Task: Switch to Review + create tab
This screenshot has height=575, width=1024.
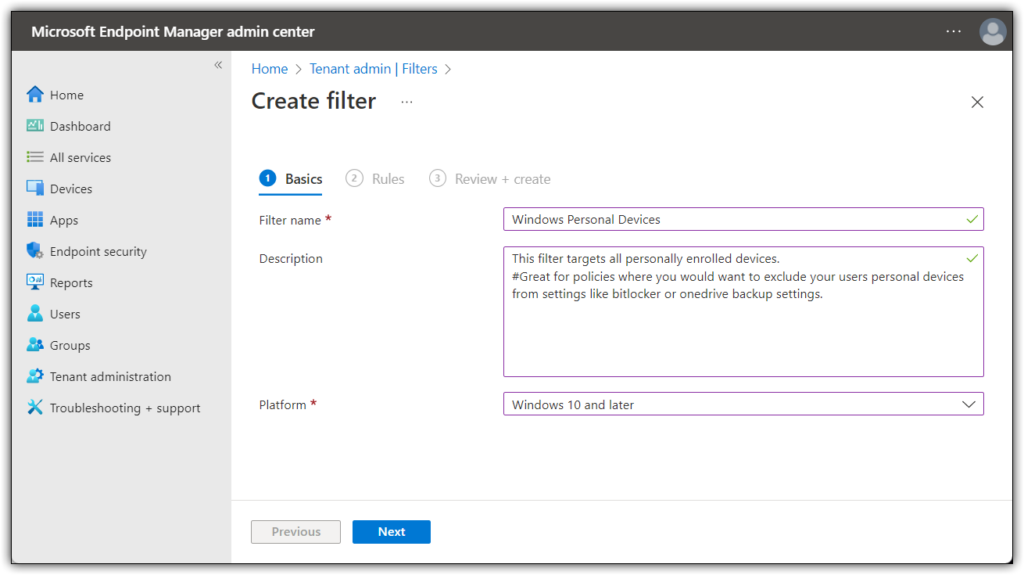Action: [x=490, y=179]
